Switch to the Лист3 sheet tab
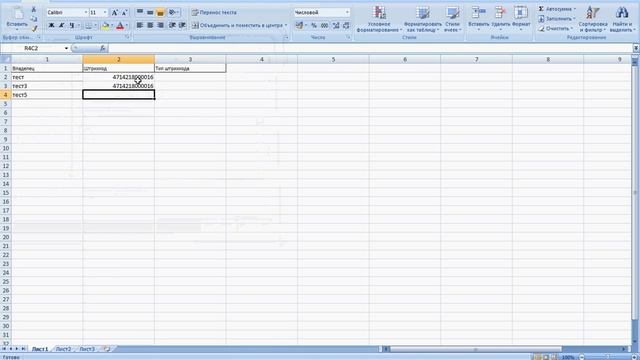640x360 pixels. 87,349
